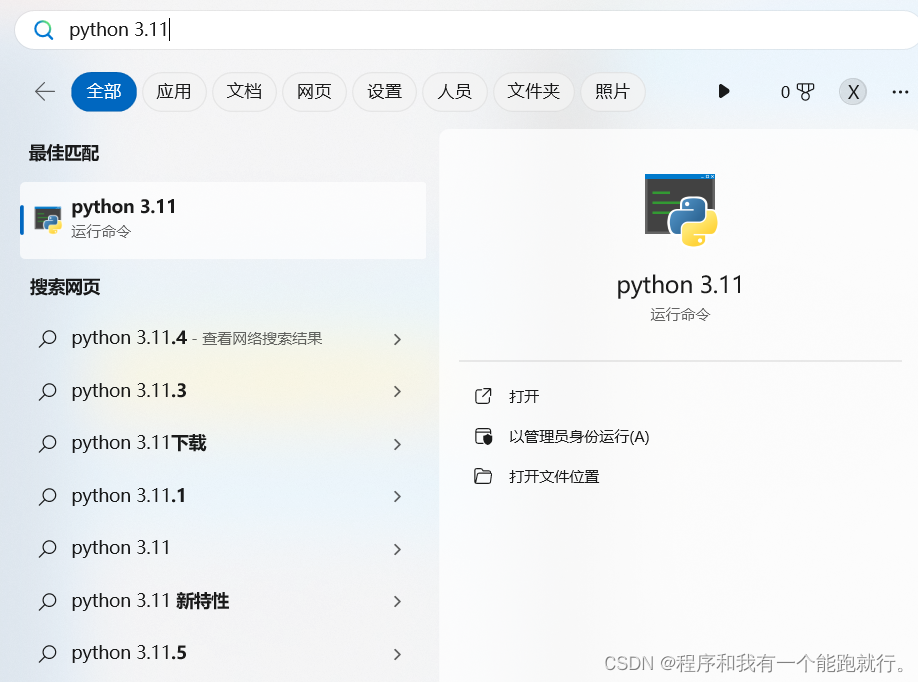918x682 pixels.
Task: Click the search magnifier icon
Action: pos(41,29)
